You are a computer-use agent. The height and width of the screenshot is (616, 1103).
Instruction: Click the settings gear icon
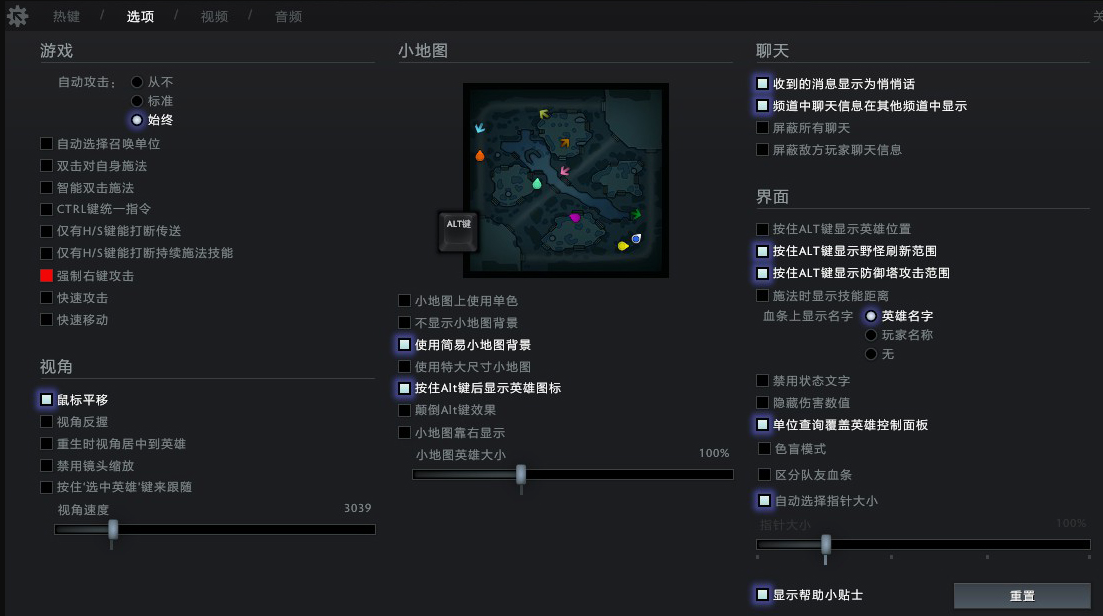(18, 16)
